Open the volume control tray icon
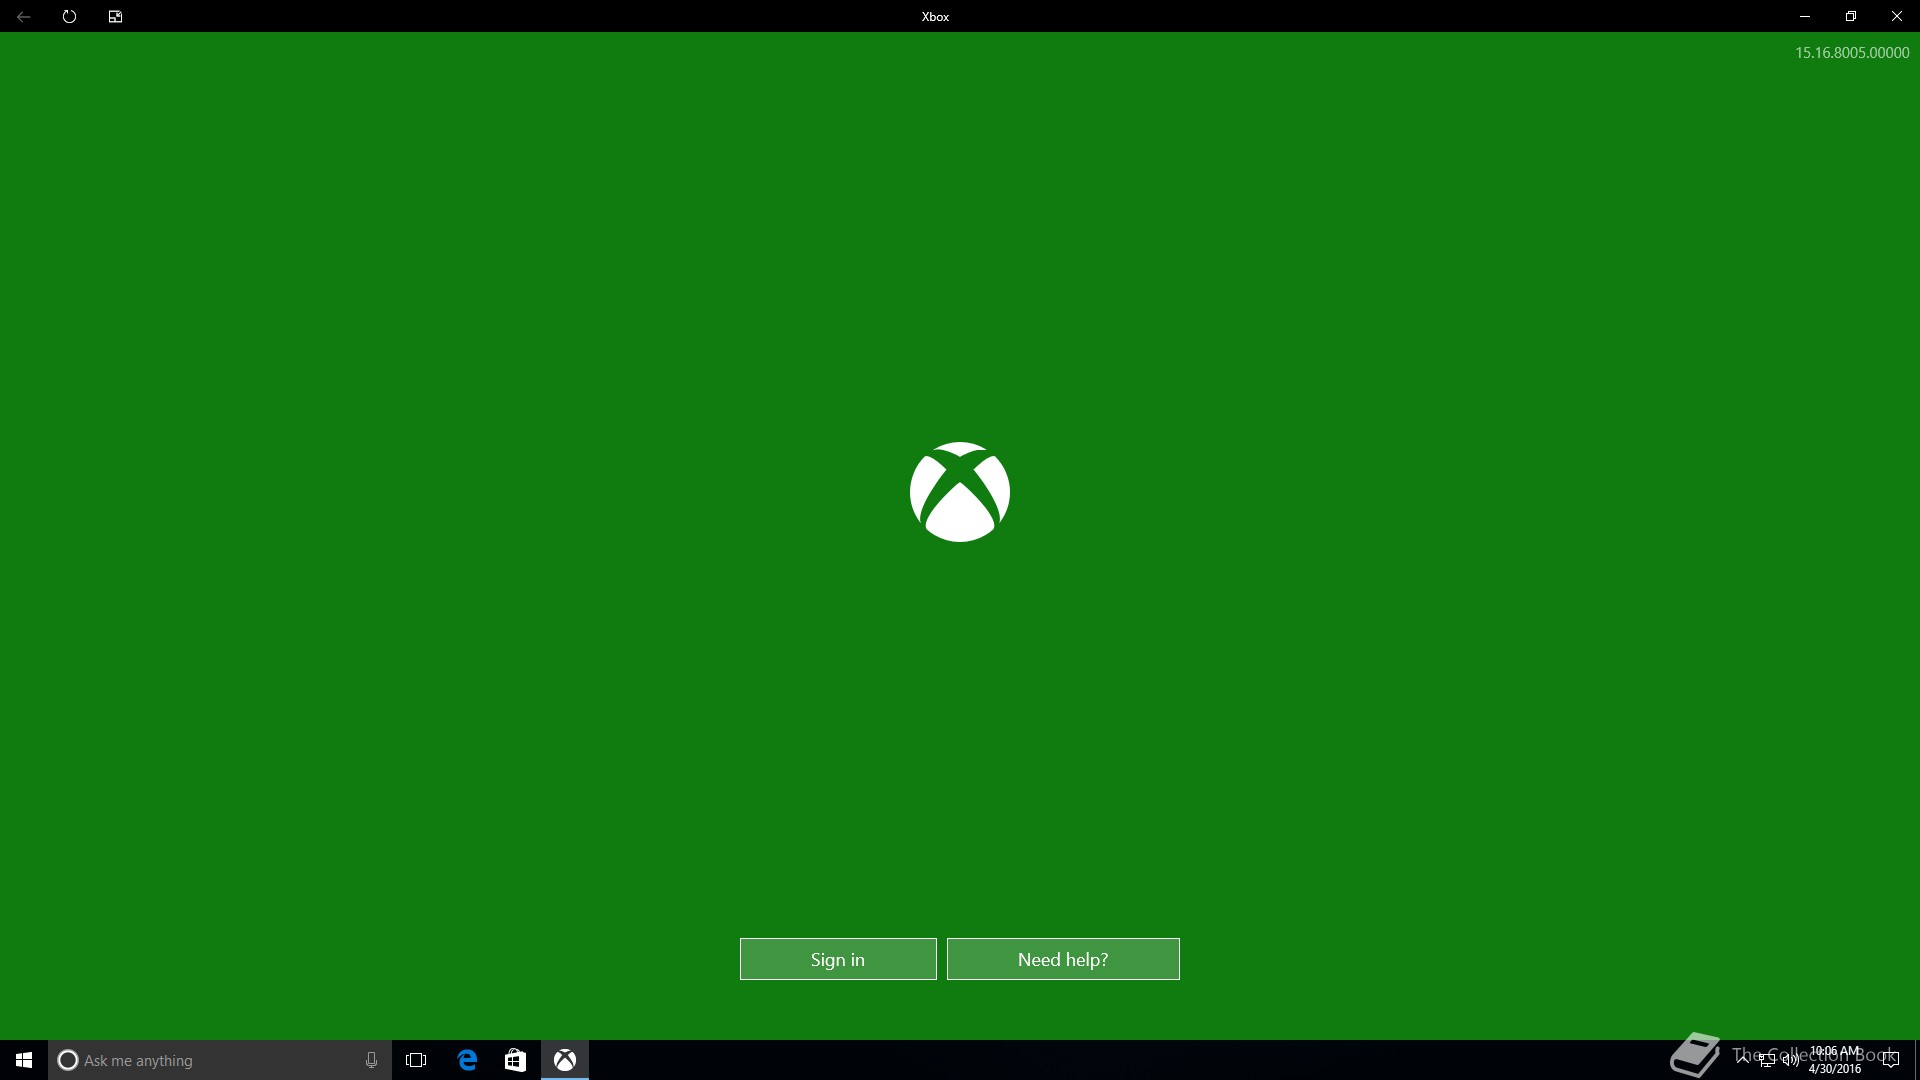Image resolution: width=1920 pixels, height=1080 pixels. click(1790, 1060)
